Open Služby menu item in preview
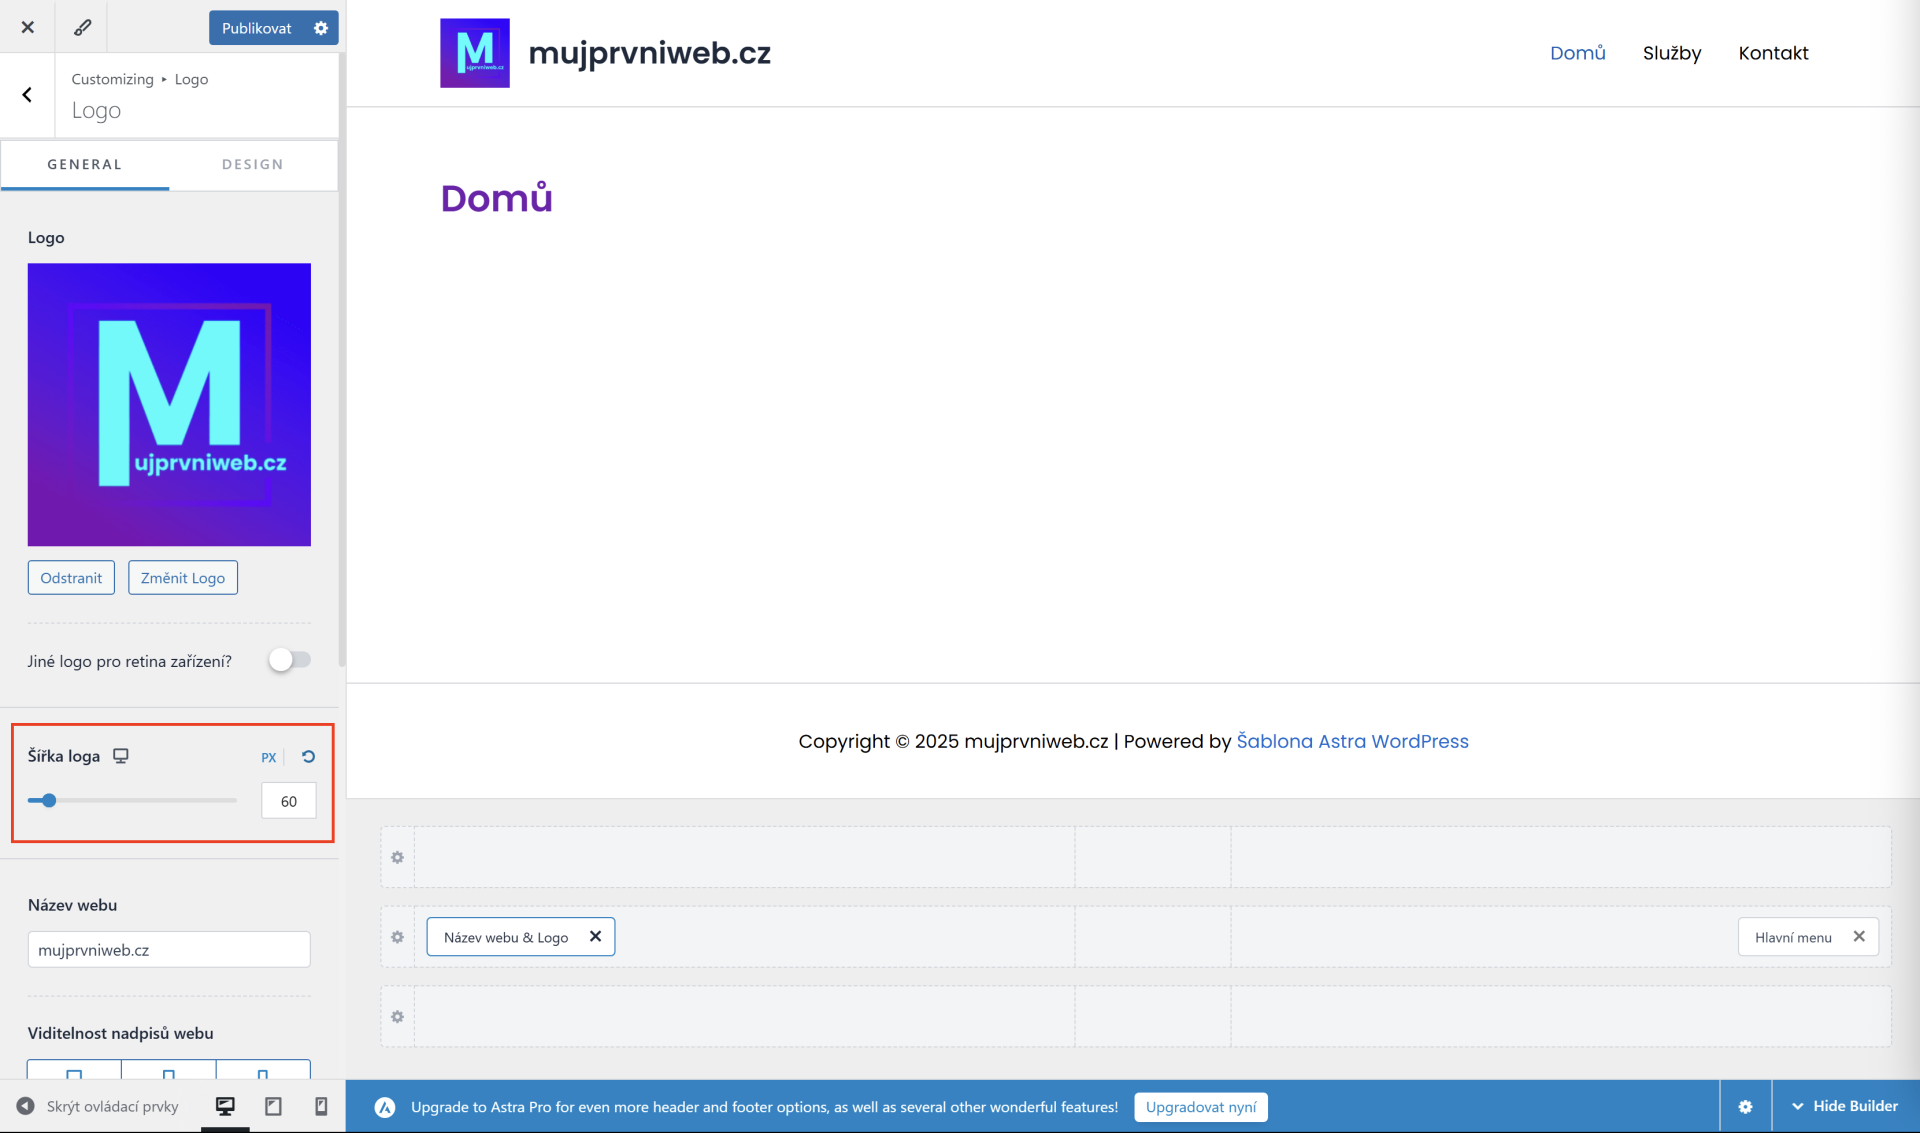The width and height of the screenshot is (1920, 1133). coord(1671,53)
